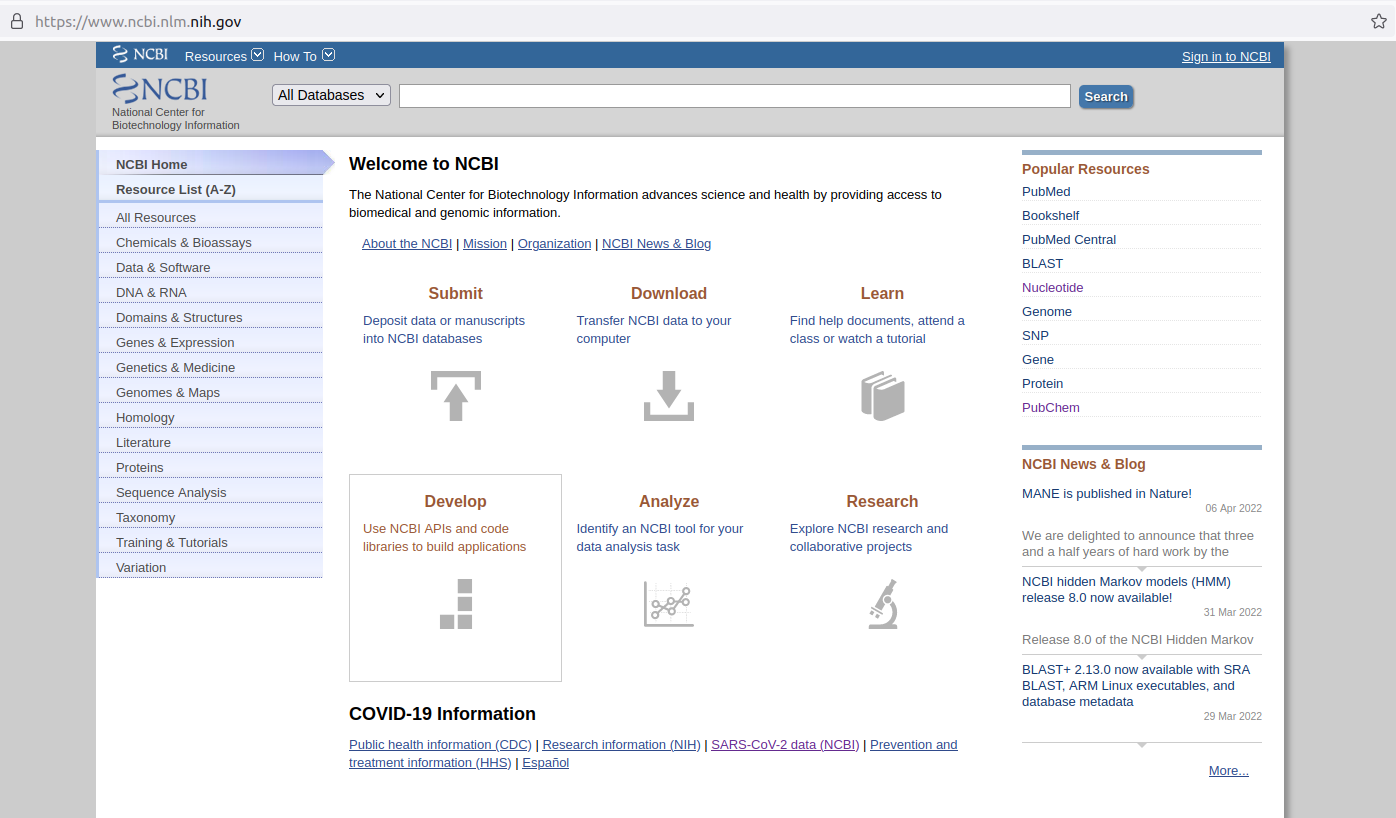This screenshot has width=1396, height=818.
Task: Open Bookshelf from Popular Resources
Action: 1050,215
